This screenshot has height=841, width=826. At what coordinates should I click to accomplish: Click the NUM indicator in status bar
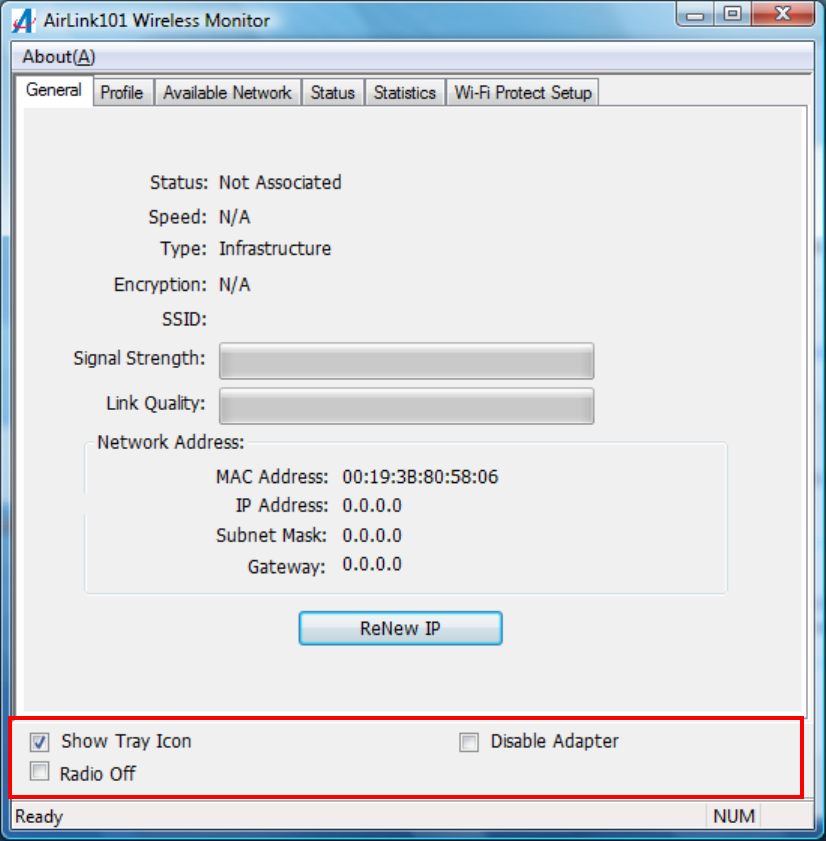[734, 816]
